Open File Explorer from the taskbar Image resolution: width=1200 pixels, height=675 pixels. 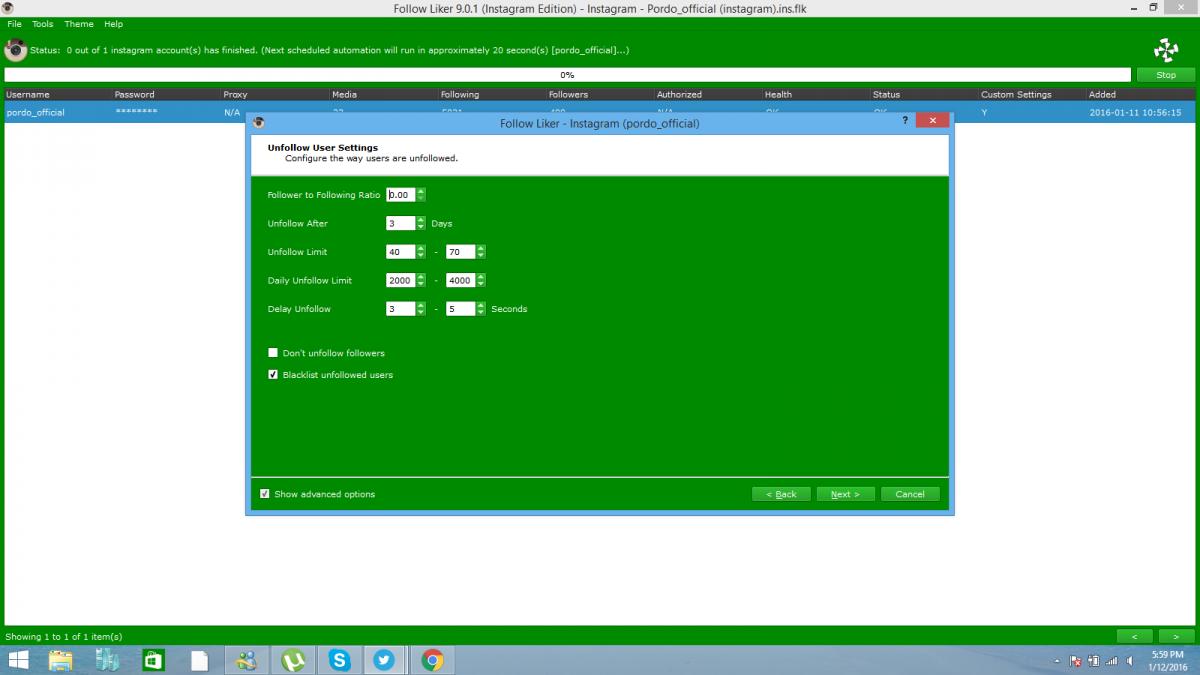pyautogui.click(x=61, y=660)
